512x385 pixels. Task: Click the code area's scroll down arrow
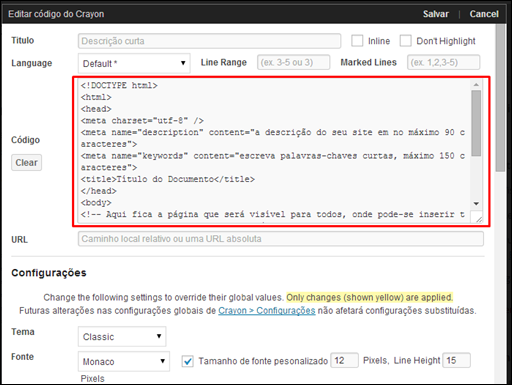pyautogui.click(x=476, y=204)
